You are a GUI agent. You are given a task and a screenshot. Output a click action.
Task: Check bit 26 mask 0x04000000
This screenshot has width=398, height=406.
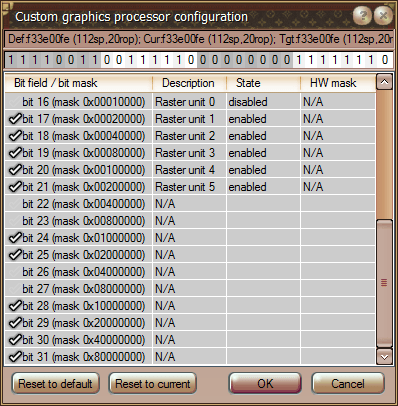pos(15,272)
